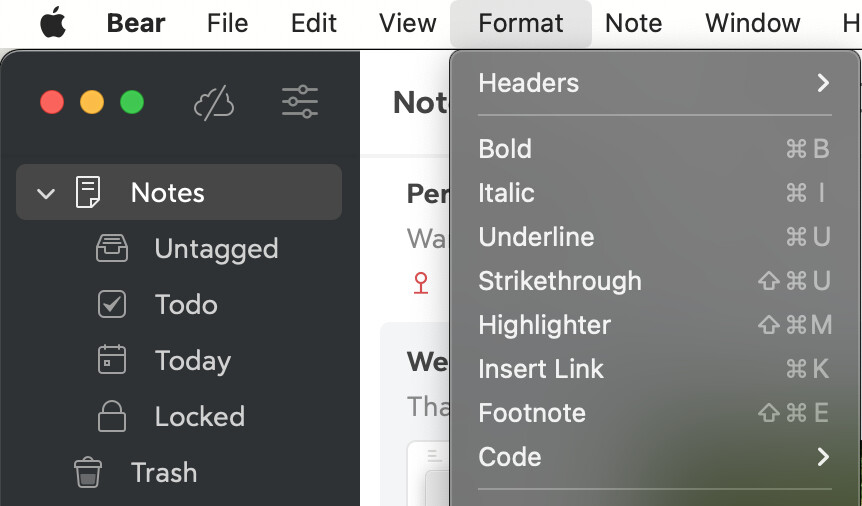The height and width of the screenshot is (506, 862).
Task: Click the Todo checkbox icon in sidebar
Action: [112, 304]
